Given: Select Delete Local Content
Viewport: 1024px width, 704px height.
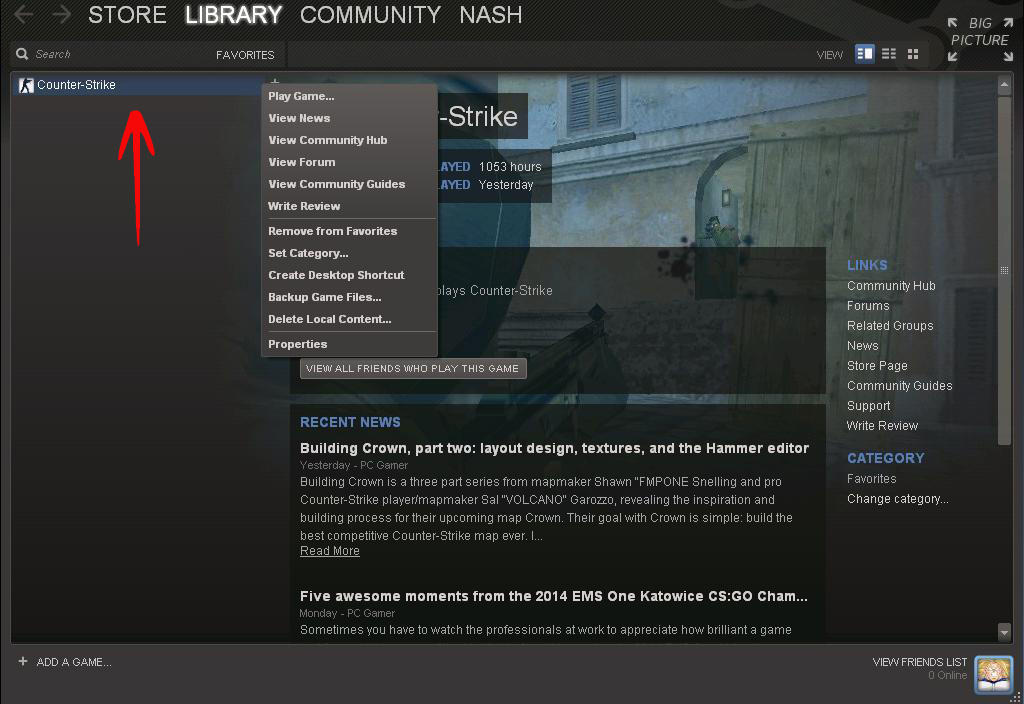Looking at the screenshot, I should click(x=330, y=319).
